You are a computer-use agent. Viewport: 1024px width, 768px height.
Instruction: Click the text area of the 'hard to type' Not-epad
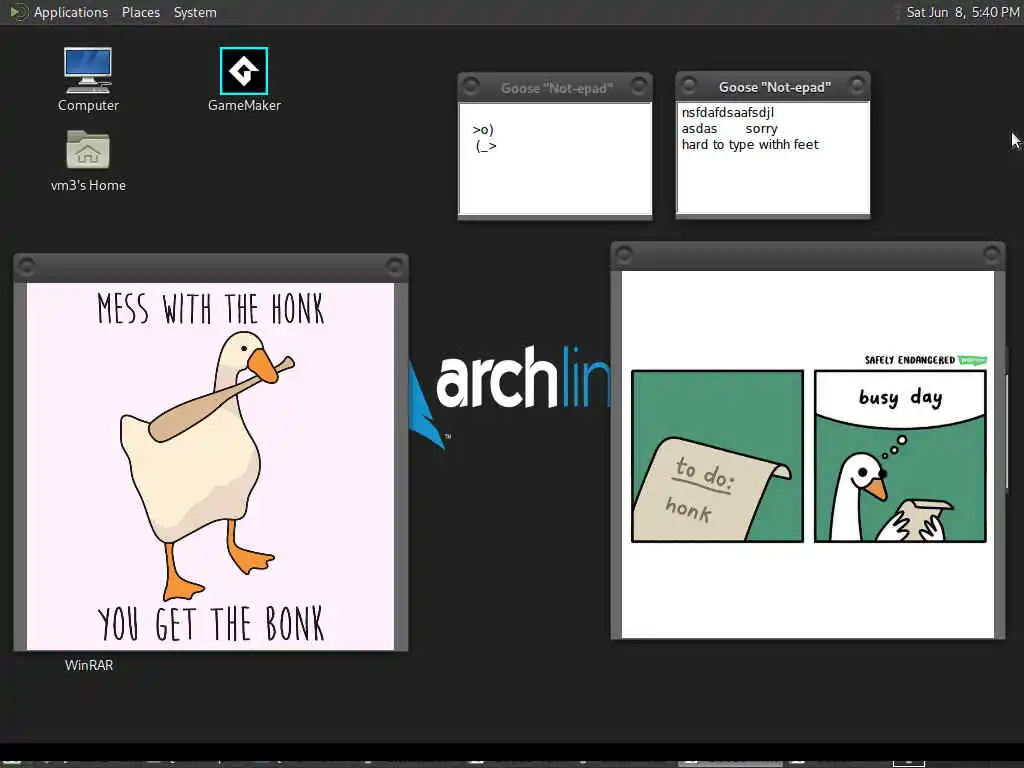coord(773,157)
